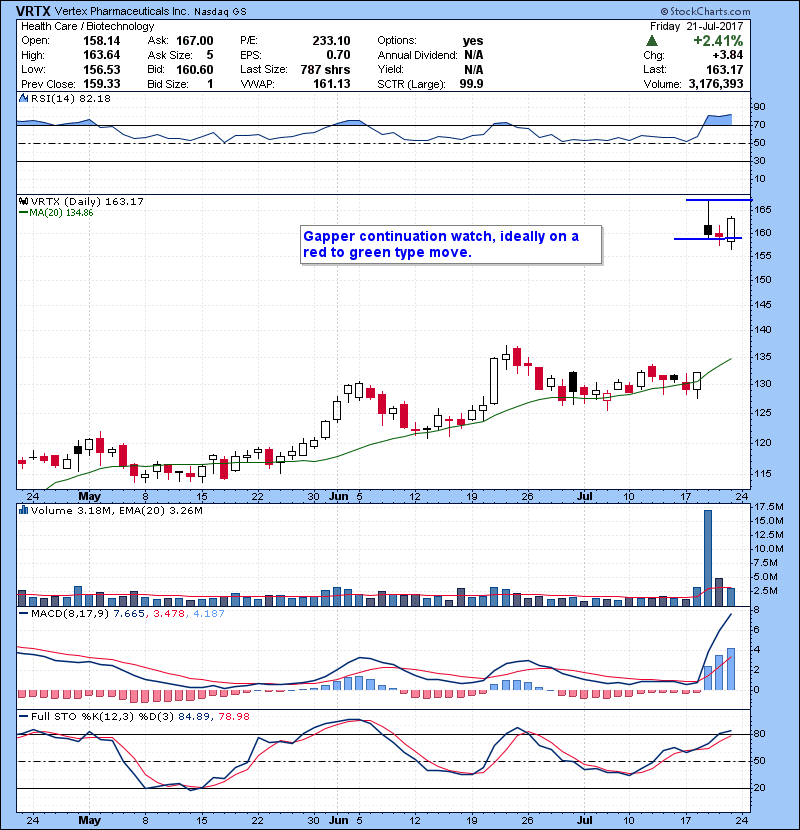The height and width of the screenshot is (830, 800).
Task: Select the High value 163.64
Action: coord(102,55)
